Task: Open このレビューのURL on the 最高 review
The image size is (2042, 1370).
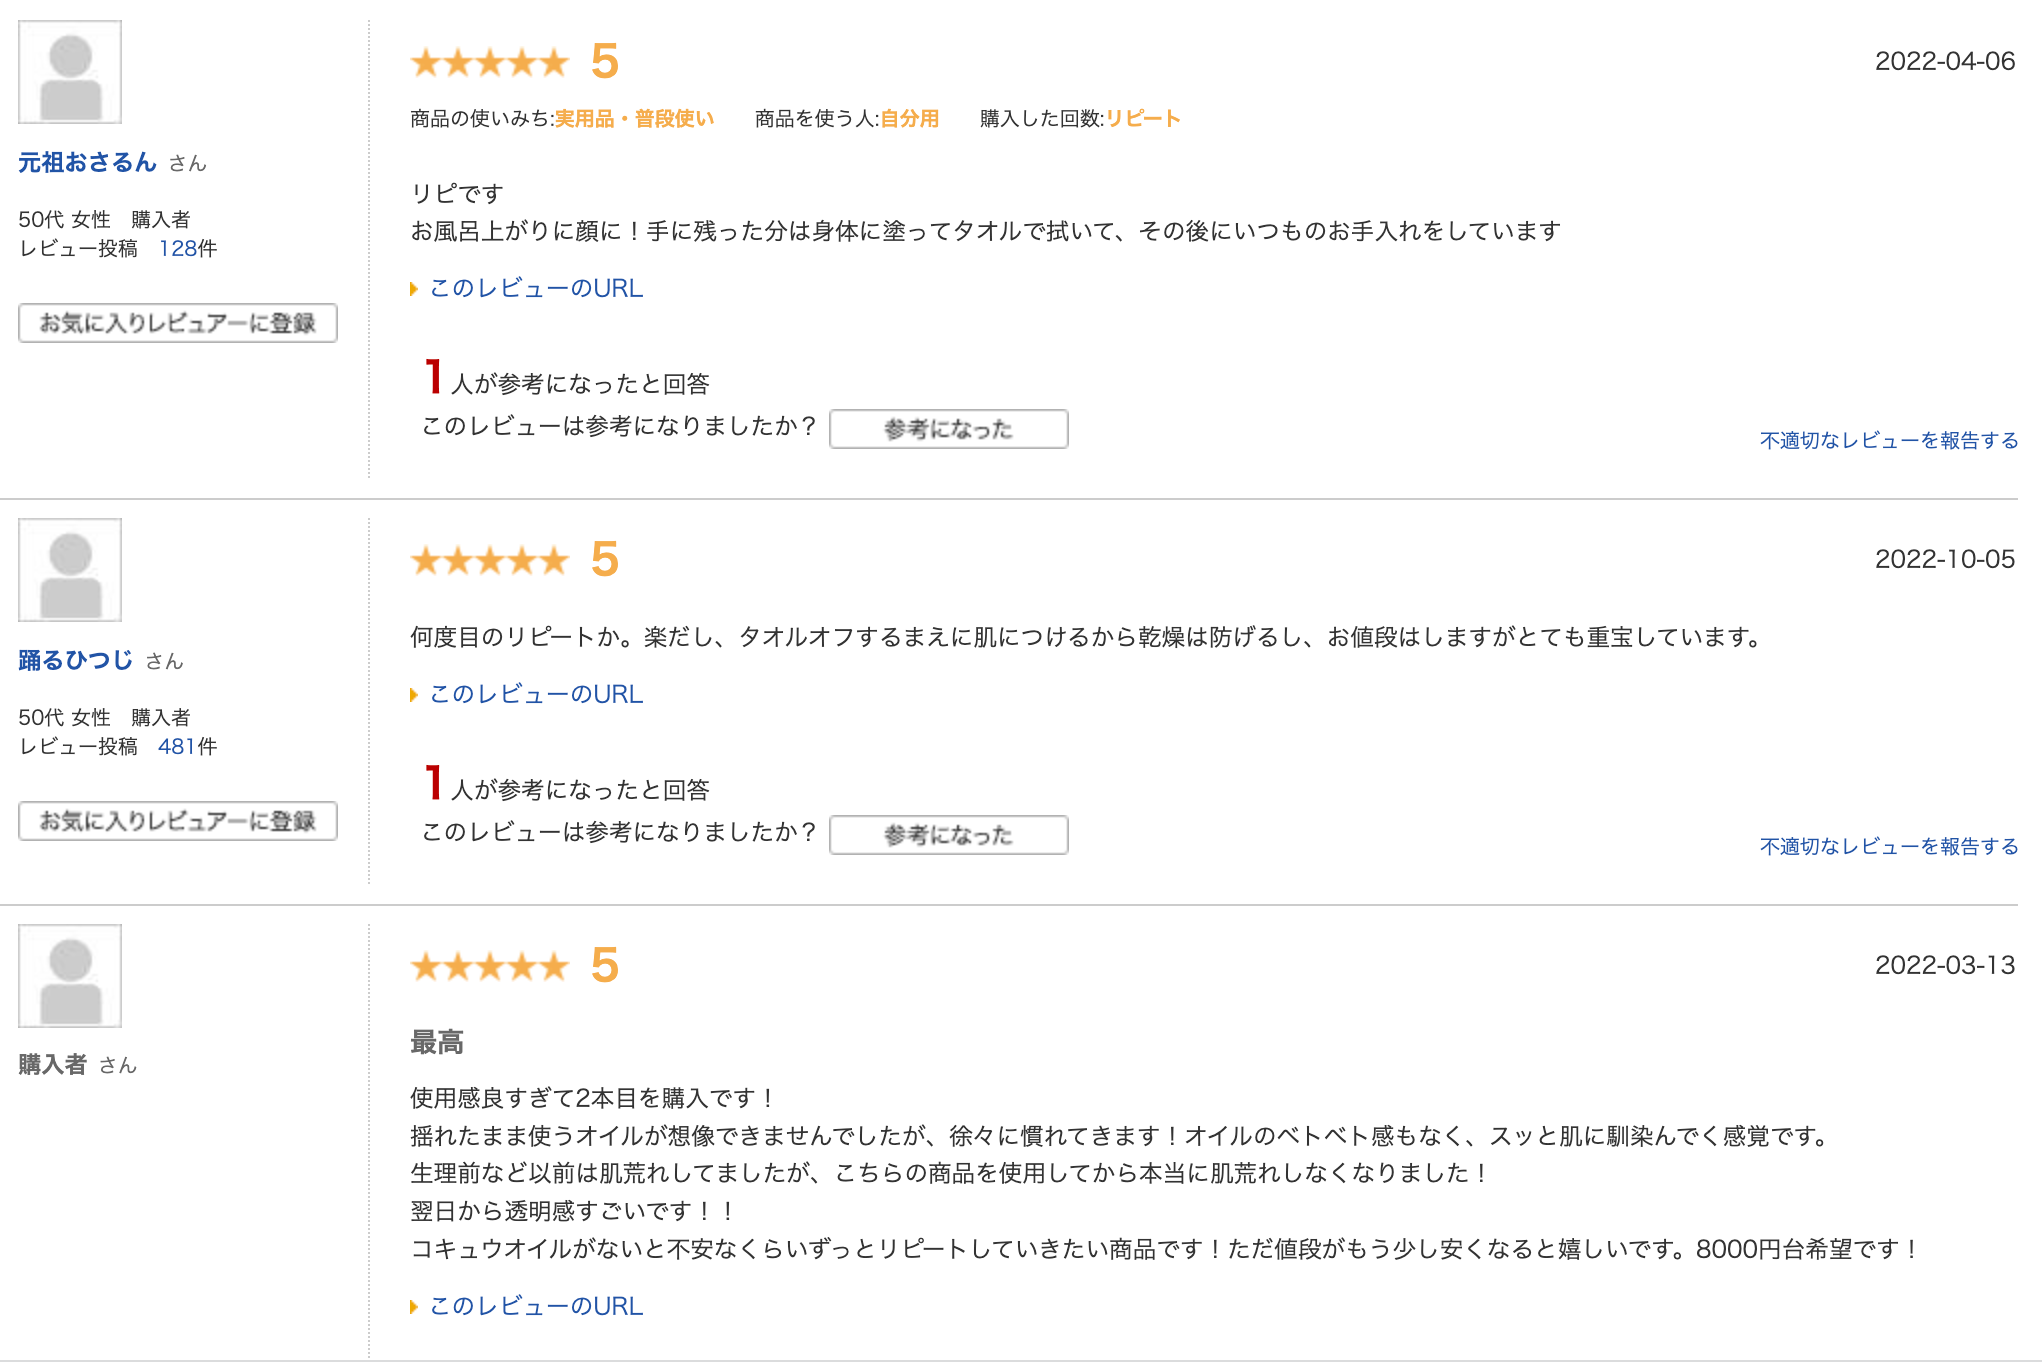Action: point(534,1305)
